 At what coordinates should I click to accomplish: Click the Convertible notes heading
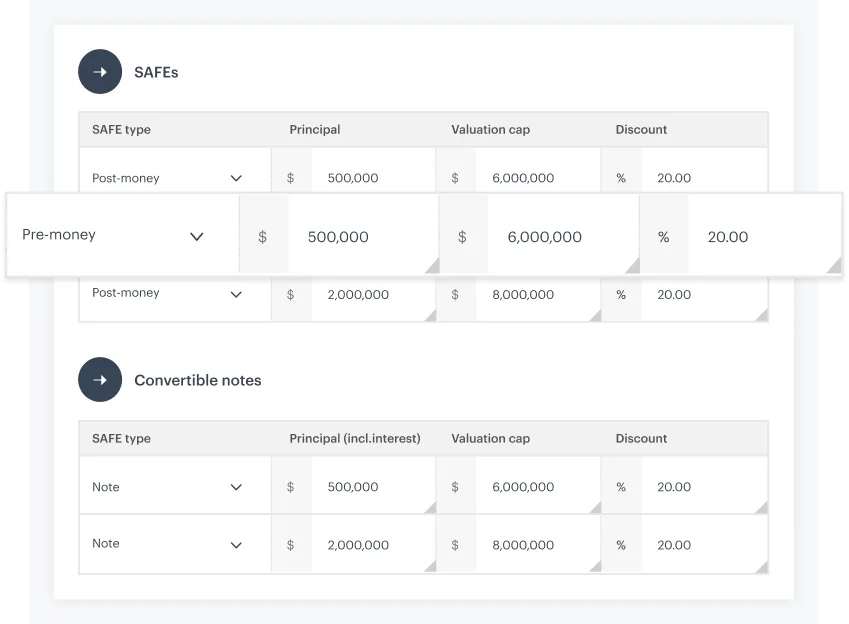[x=198, y=380]
